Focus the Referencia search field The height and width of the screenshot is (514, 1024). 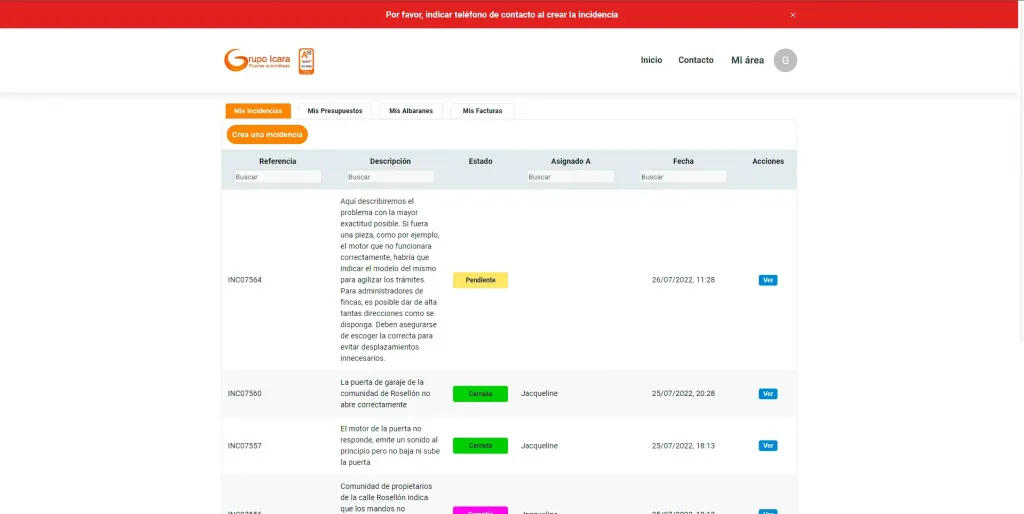pos(277,177)
